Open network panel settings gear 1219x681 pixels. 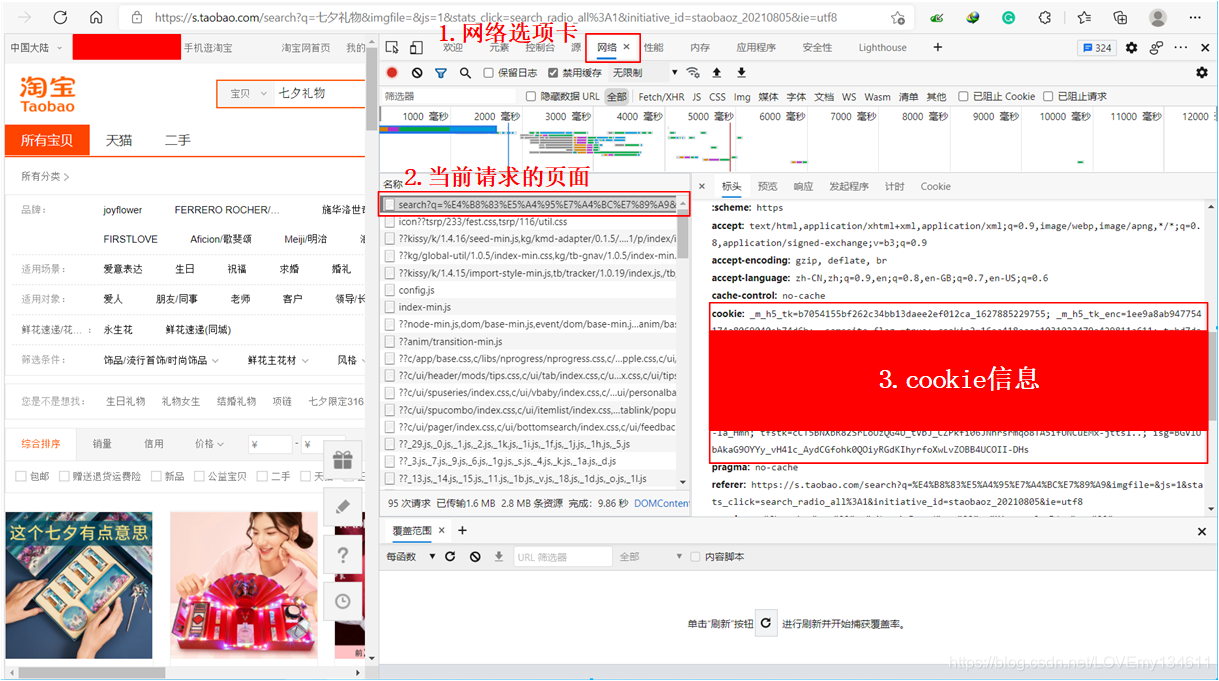pyautogui.click(x=1202, y=73)
